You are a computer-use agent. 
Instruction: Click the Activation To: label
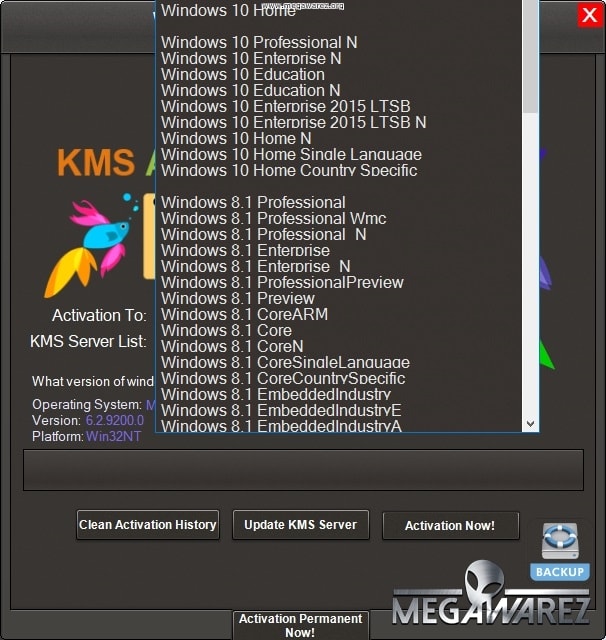point(99,316)
